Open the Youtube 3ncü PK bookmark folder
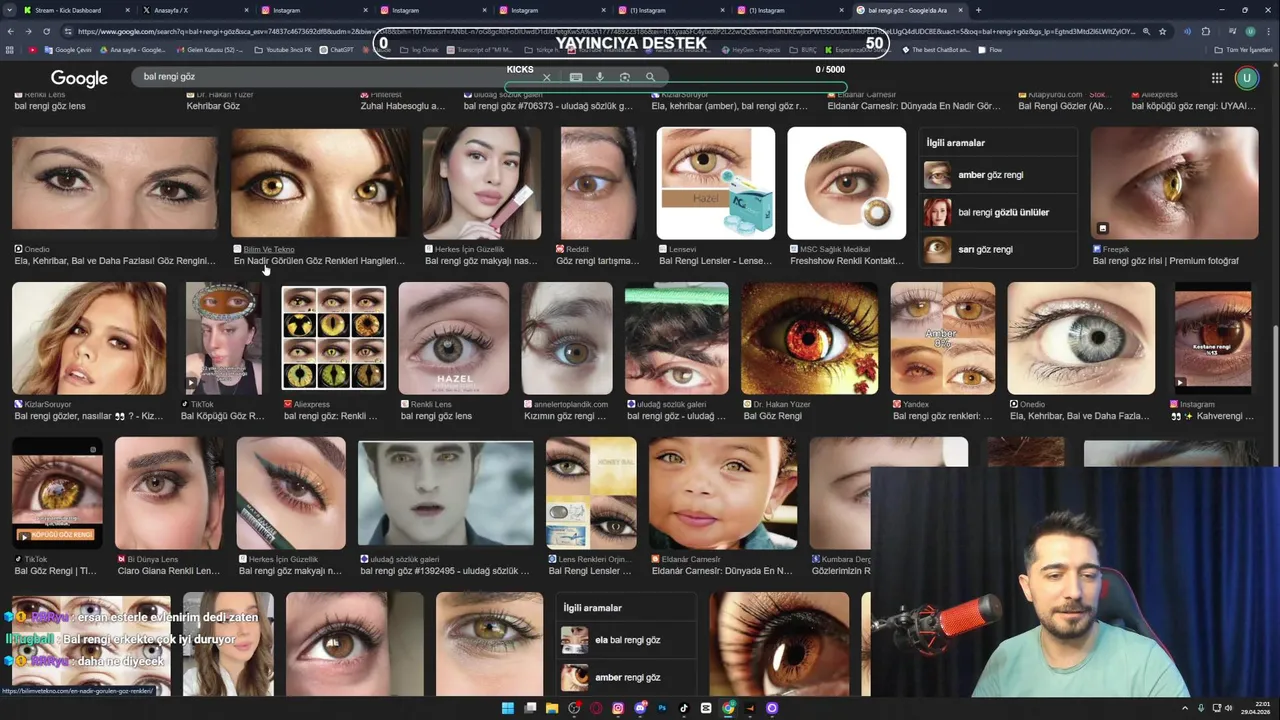 (x=283, y=50)
